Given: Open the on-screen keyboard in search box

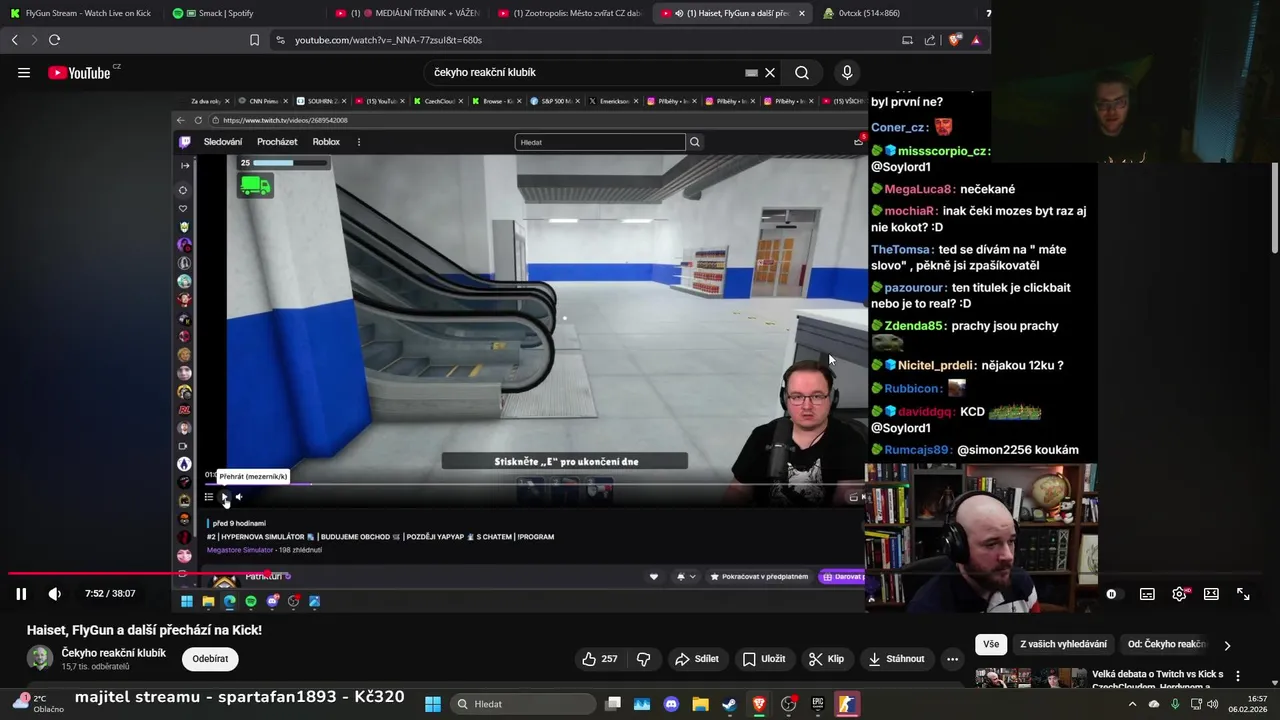Looking at the screenshot, I should pos(751,72).
